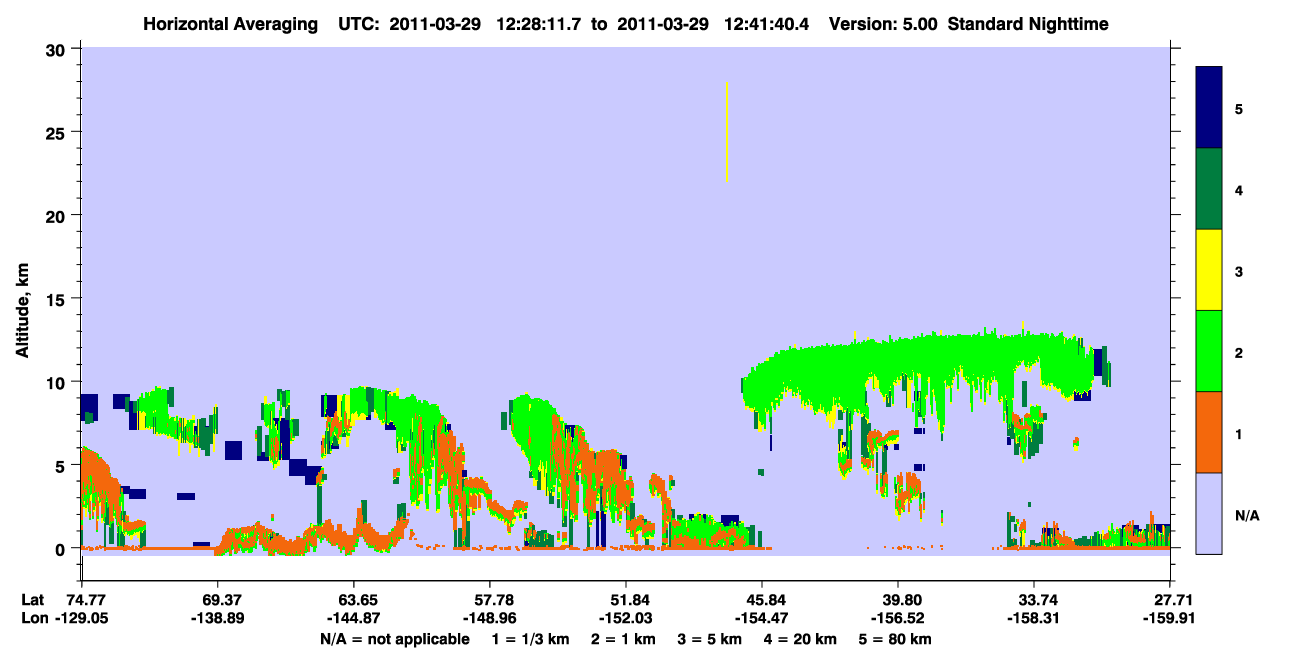This screenshot has width=1300, height=667.
Task: Click the 1 = 1/3 km caption
Action: coord(530,639)
